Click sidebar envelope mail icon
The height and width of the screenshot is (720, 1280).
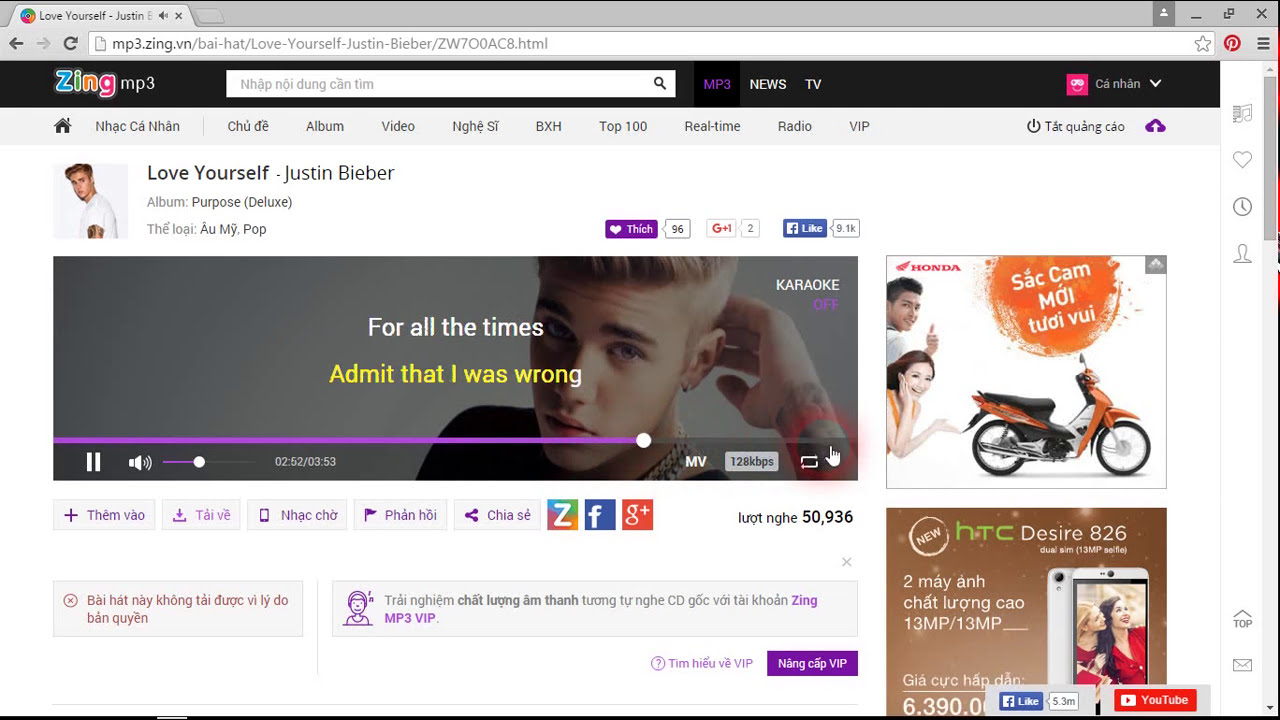point(1242,665)
